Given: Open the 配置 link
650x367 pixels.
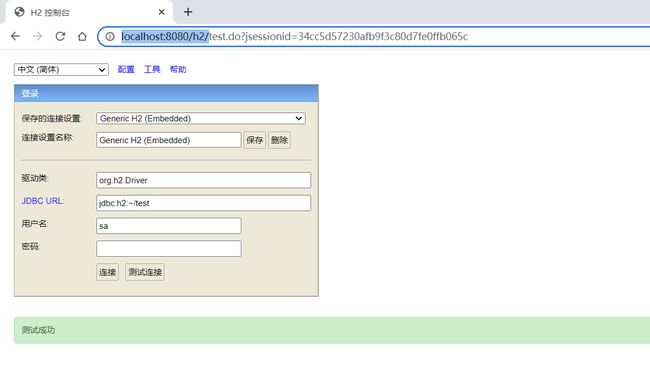Looking at the screenshot, I should [x=126, y=69].
